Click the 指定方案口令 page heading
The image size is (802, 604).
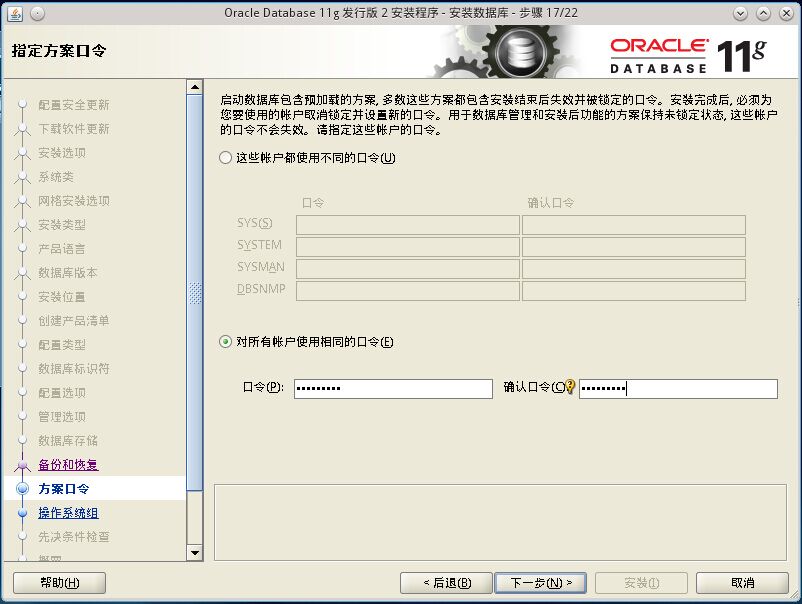tap(59, 51)
